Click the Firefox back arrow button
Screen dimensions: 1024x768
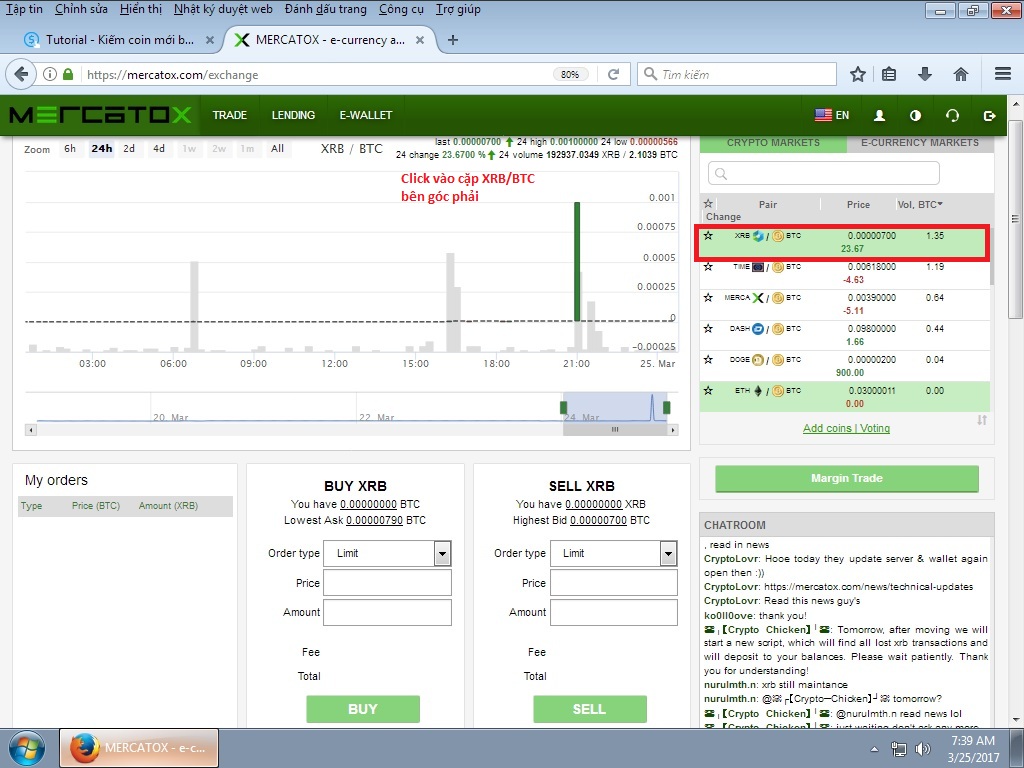pos(20,74)
